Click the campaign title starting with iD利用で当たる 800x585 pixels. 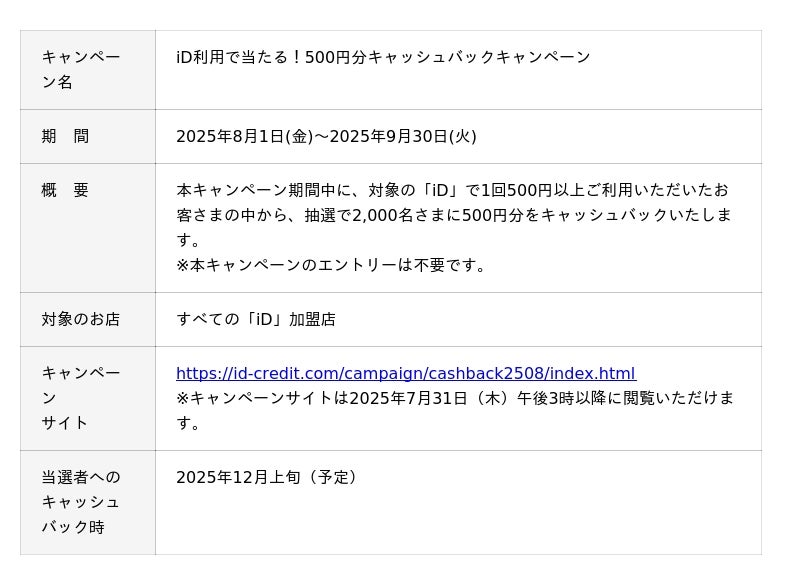point(383,57)
